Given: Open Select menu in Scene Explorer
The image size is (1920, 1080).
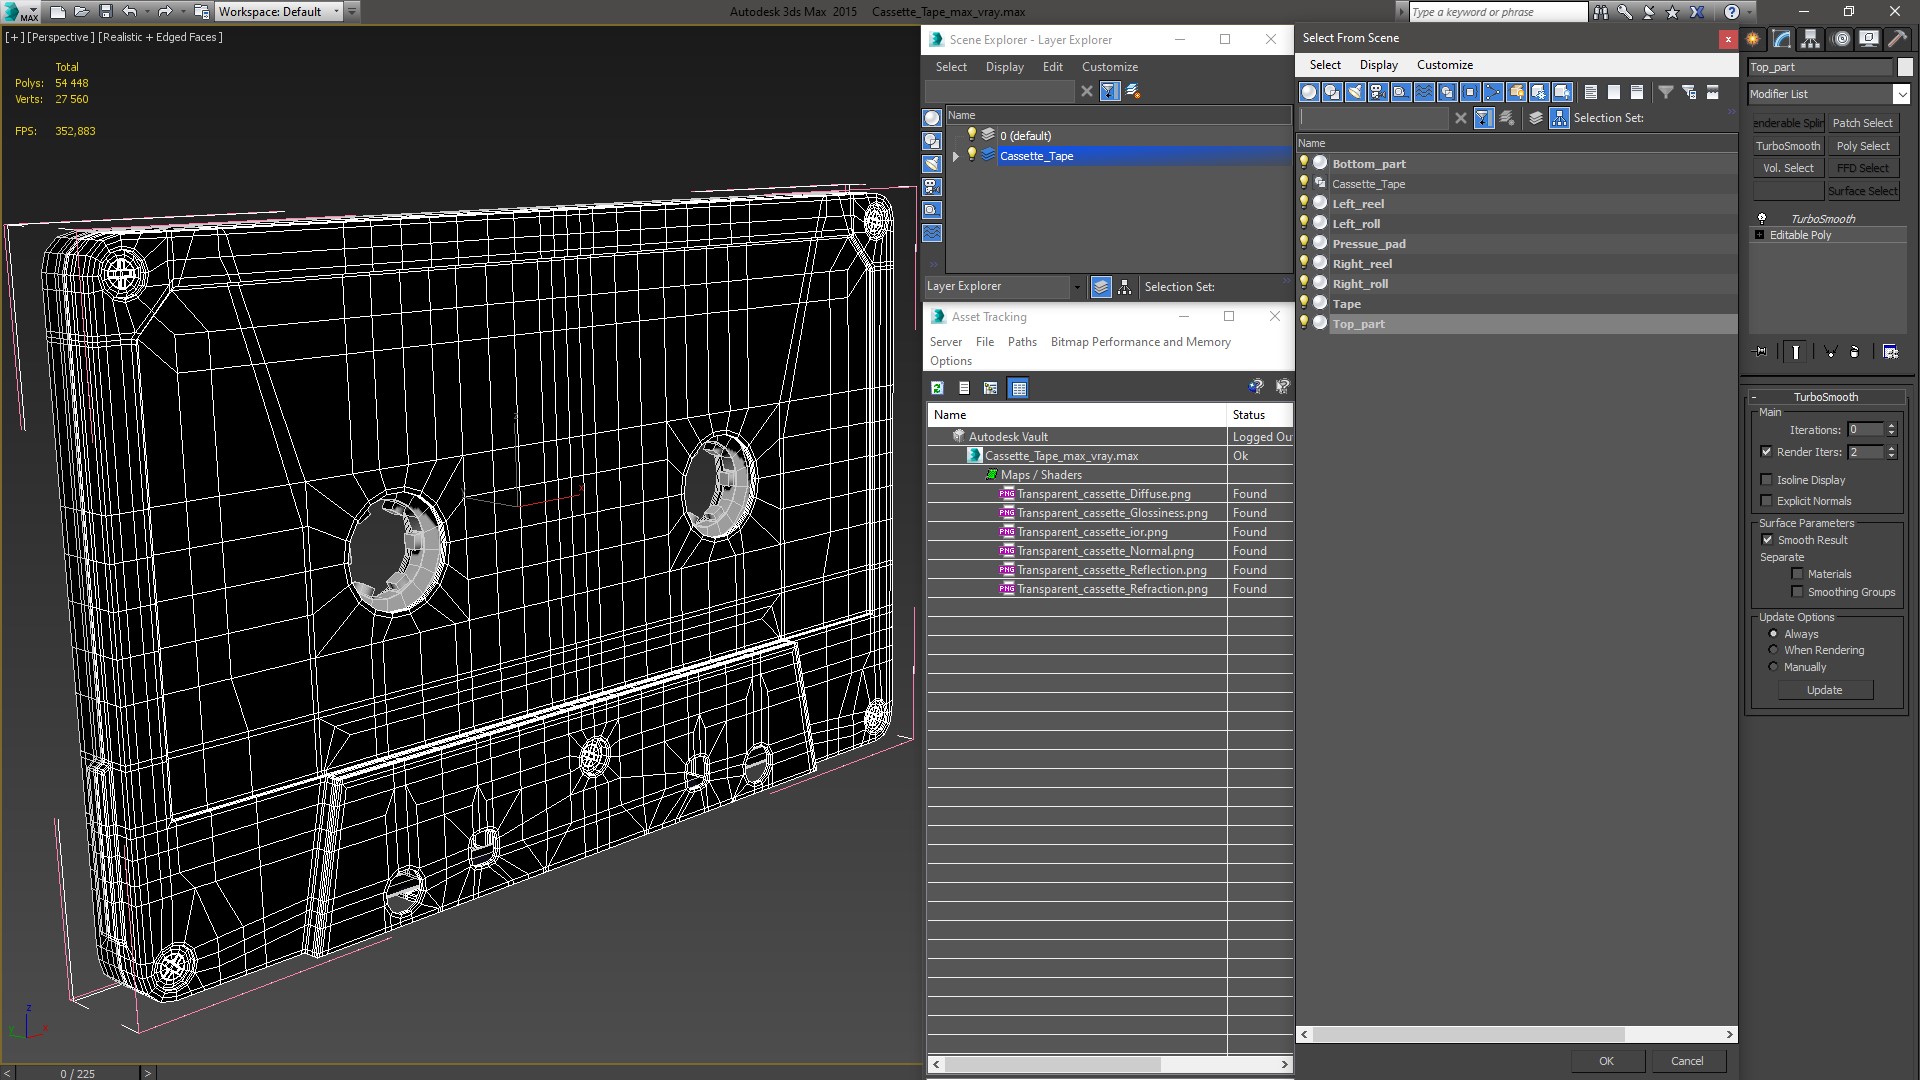Looking at the screenshot, I should click(x=951, y=67).
